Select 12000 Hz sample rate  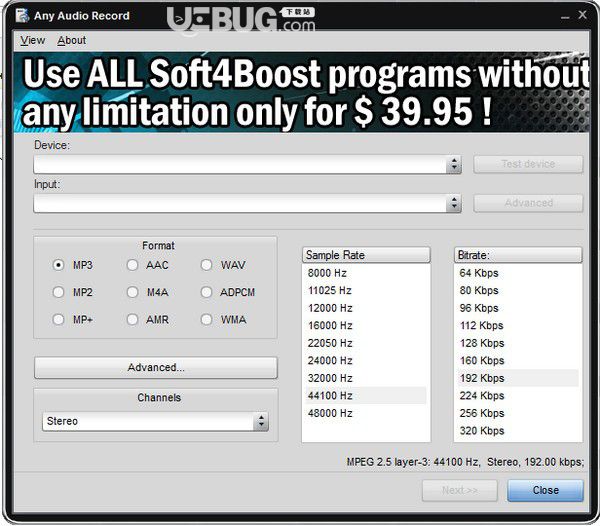pyautogui.click(x=366, y=308)
